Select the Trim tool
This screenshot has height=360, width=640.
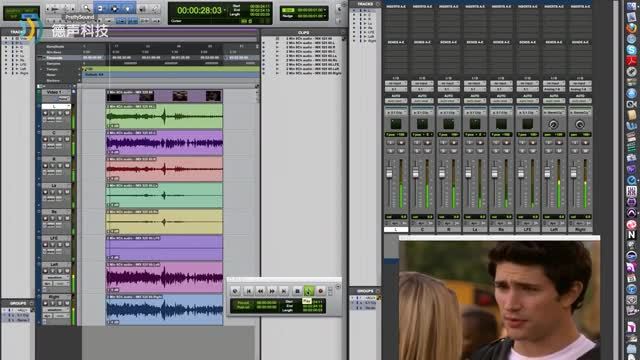[x=100, y=9]
